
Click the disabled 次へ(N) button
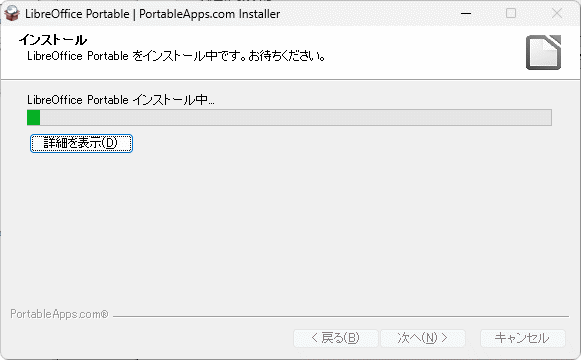coord(423,338)
